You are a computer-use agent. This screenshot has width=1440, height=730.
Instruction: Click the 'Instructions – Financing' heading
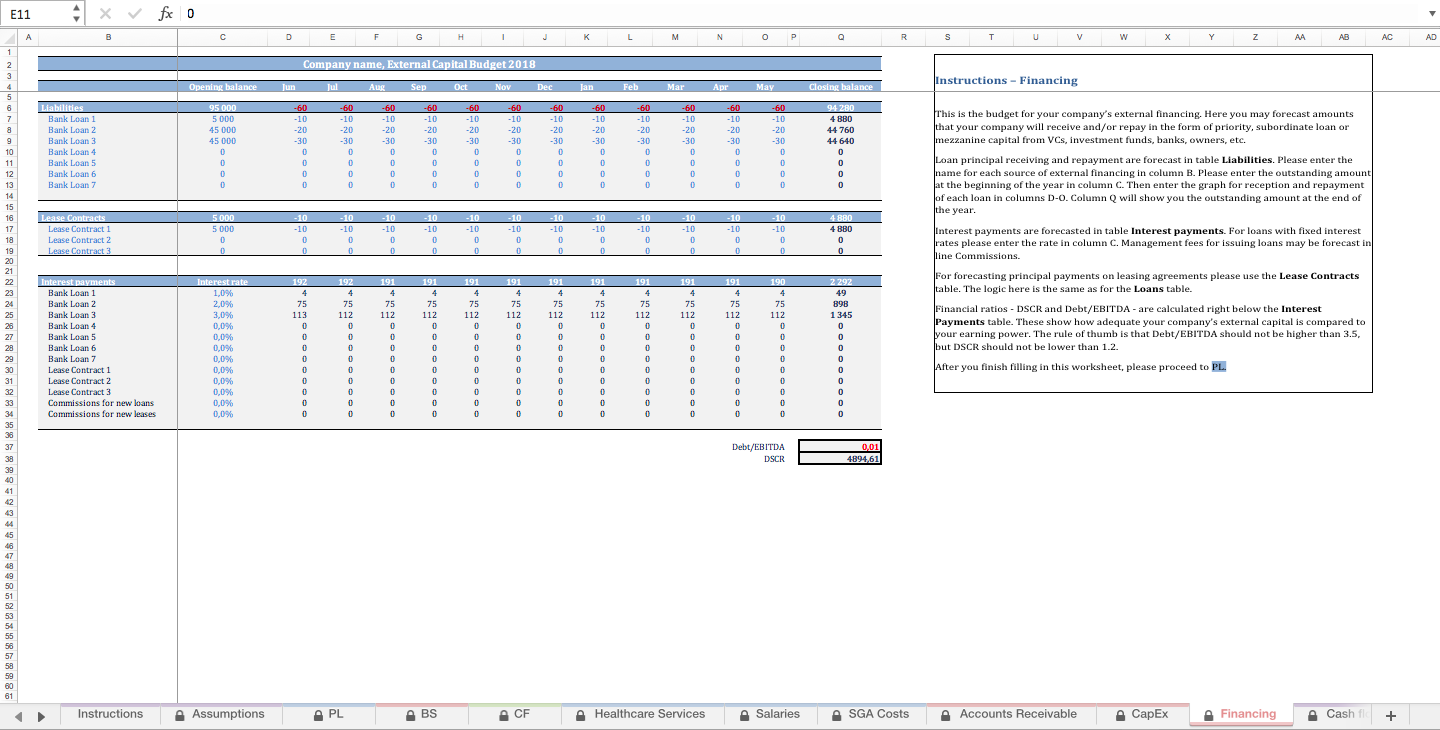point(1006,80)
